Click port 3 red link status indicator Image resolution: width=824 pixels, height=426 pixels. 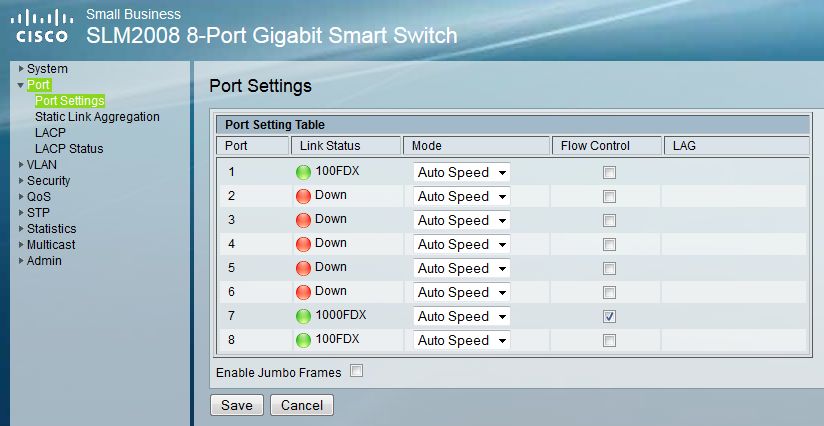tap(303, 221)
